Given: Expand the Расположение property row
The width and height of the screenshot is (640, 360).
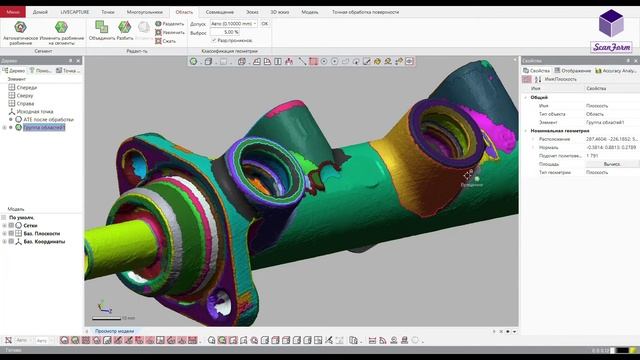Looking at the screenshot, I should click(533, 139).
